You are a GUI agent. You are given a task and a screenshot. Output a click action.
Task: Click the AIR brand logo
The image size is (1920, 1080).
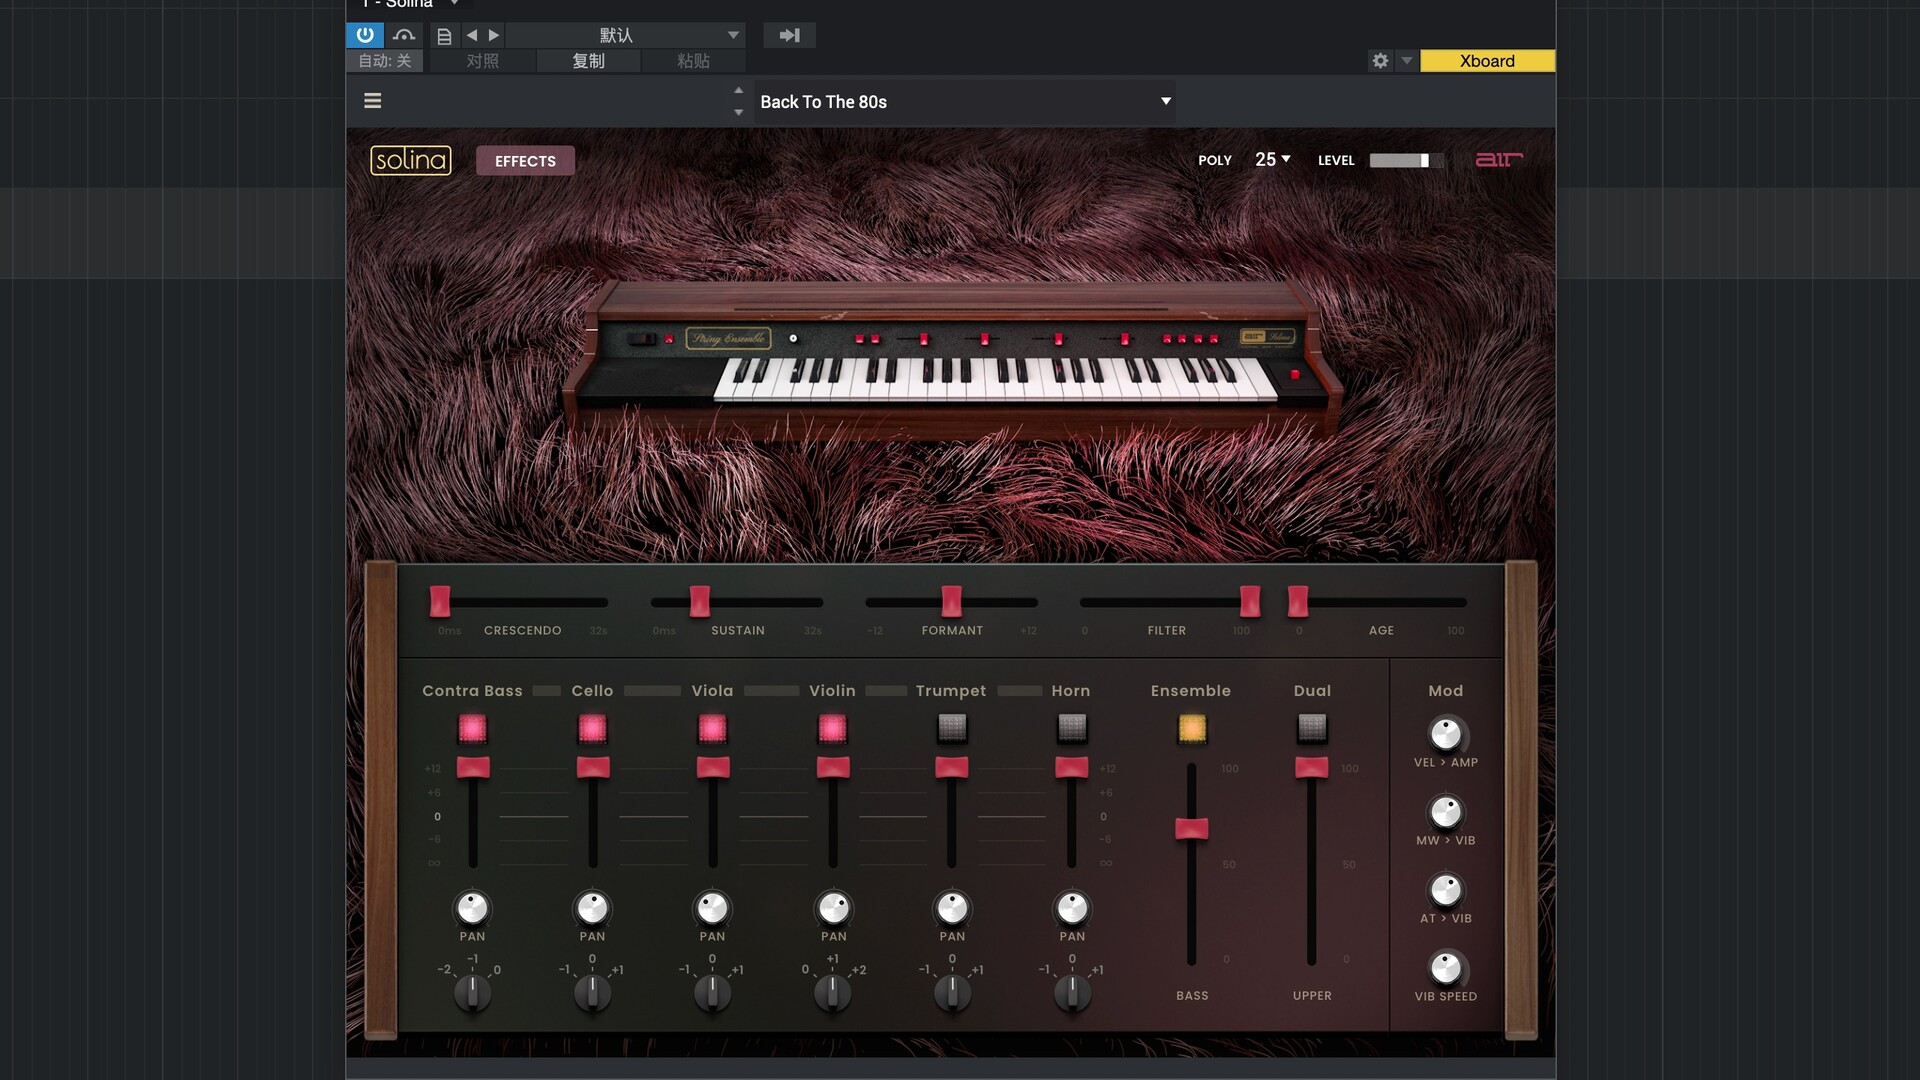point(1499,160)
